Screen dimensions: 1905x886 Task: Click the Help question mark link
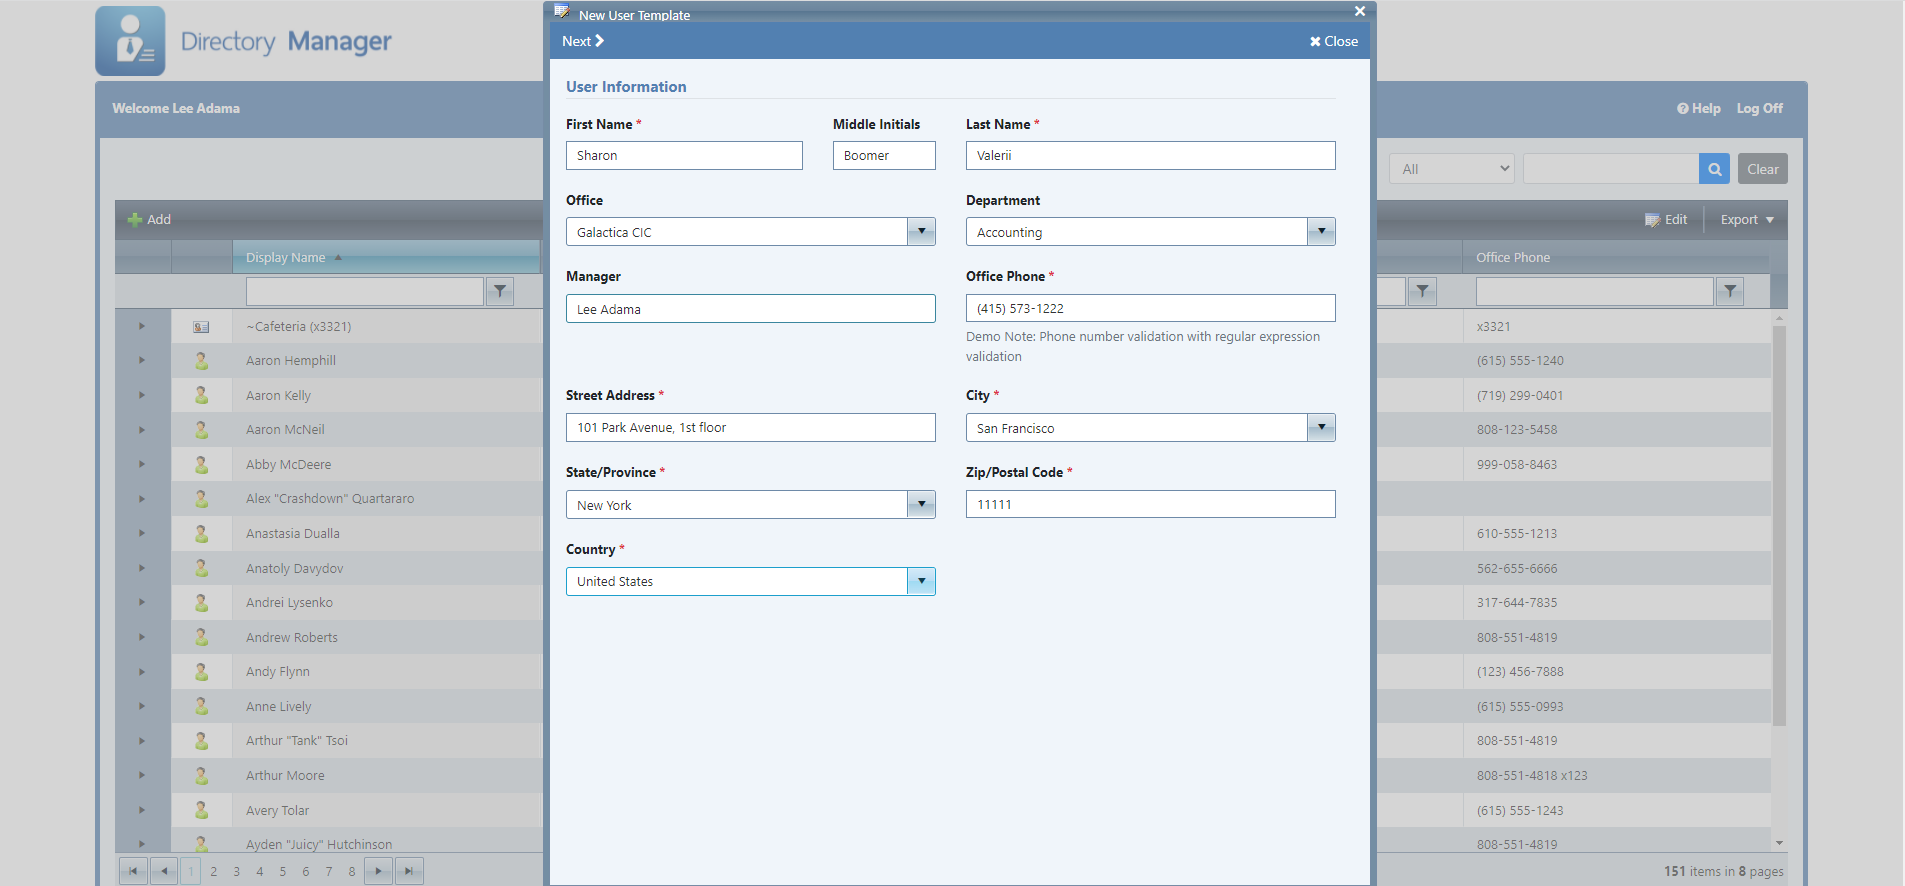(1699, 108)
